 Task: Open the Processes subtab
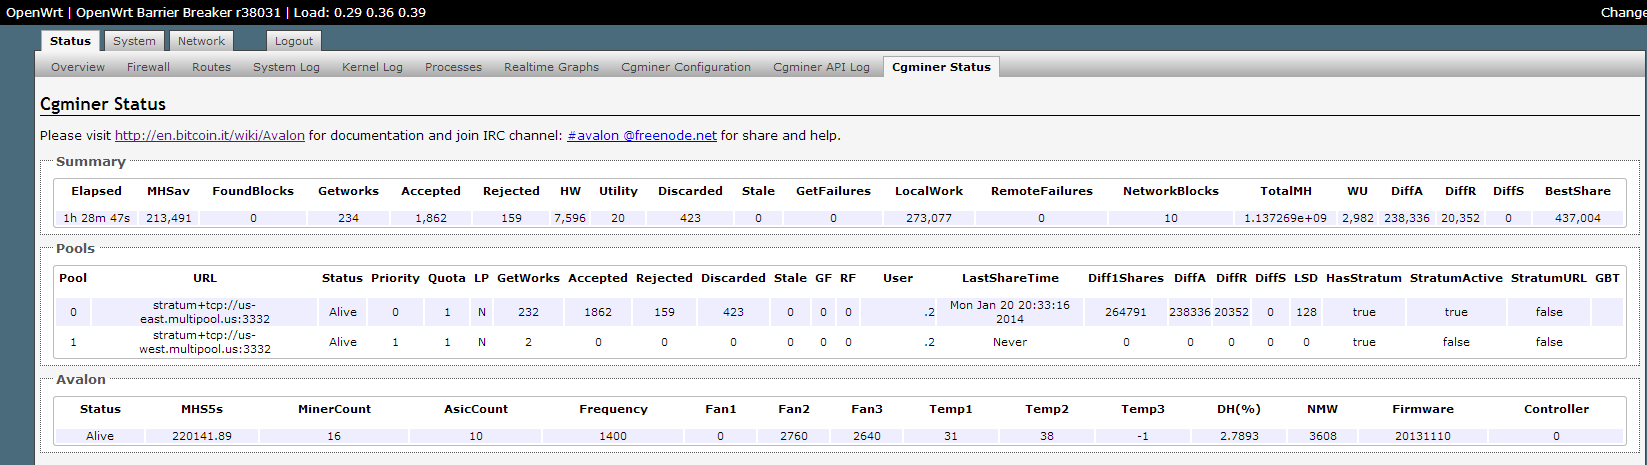(453, 67)
